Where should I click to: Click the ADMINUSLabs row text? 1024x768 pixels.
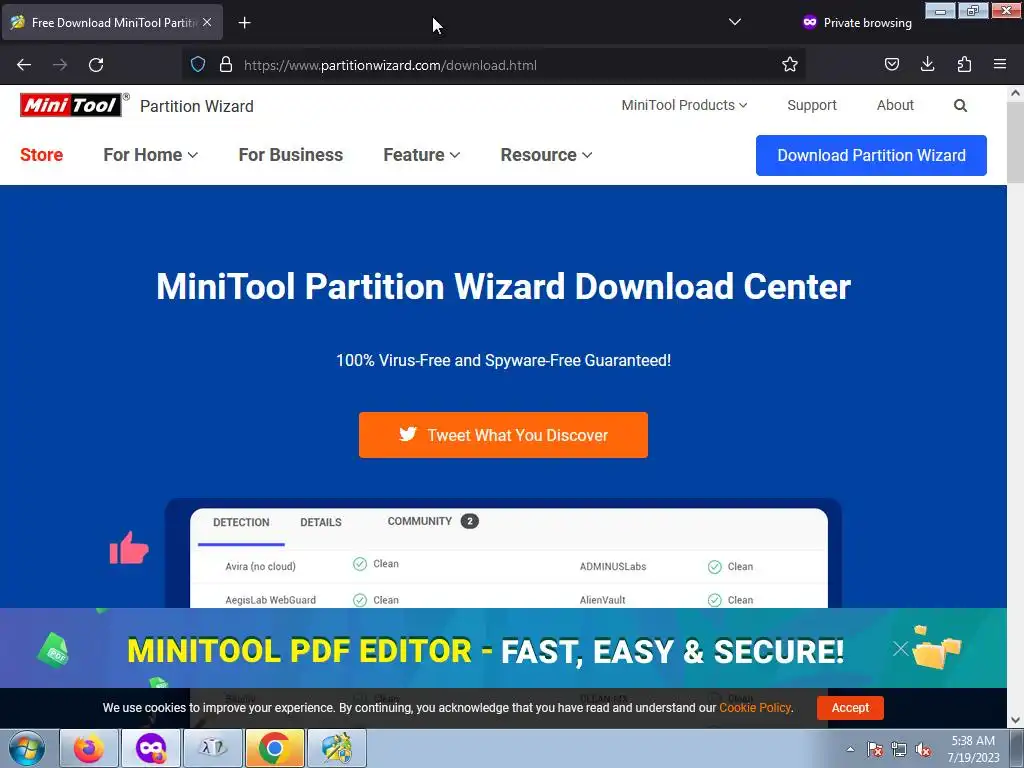click(x=613, y=566)
